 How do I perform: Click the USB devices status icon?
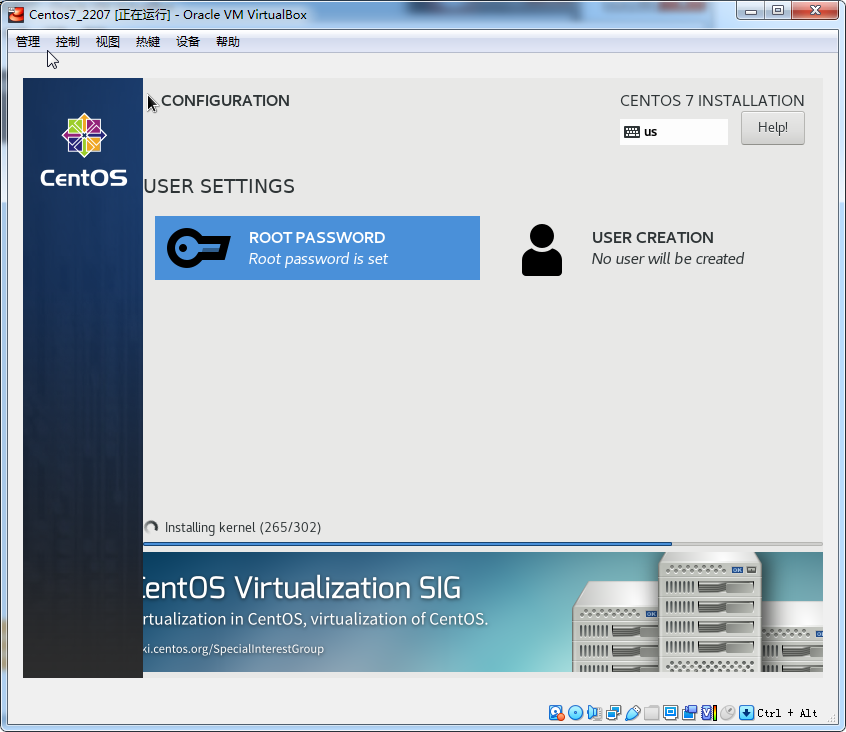click(x=633, y=713)
